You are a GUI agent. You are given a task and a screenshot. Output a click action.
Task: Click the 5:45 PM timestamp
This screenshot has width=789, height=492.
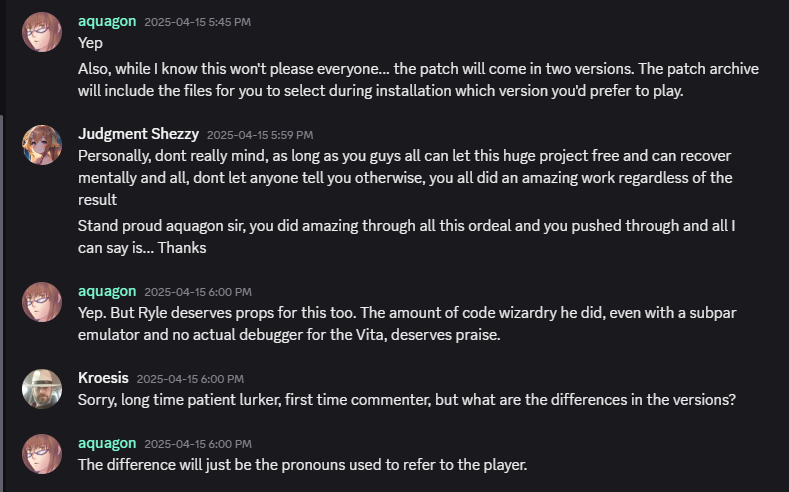coord(198,22)
